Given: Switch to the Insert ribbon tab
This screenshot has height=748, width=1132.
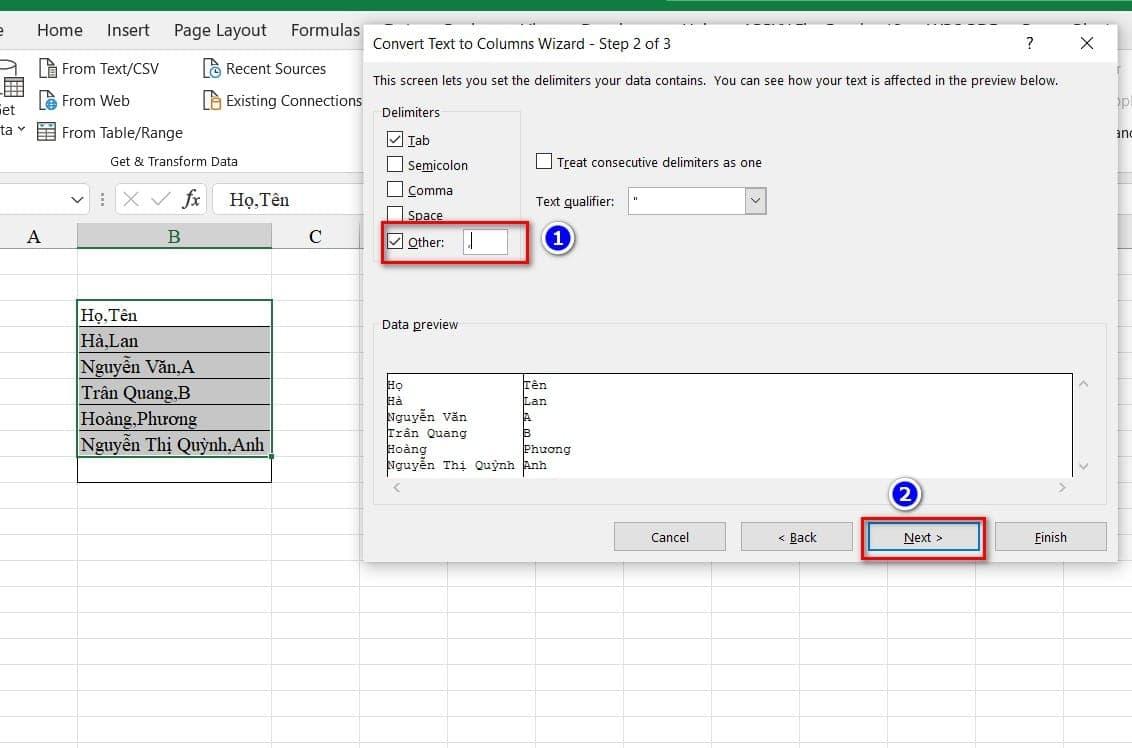Looking at the screenshot, I should click(x=128, y=30).
